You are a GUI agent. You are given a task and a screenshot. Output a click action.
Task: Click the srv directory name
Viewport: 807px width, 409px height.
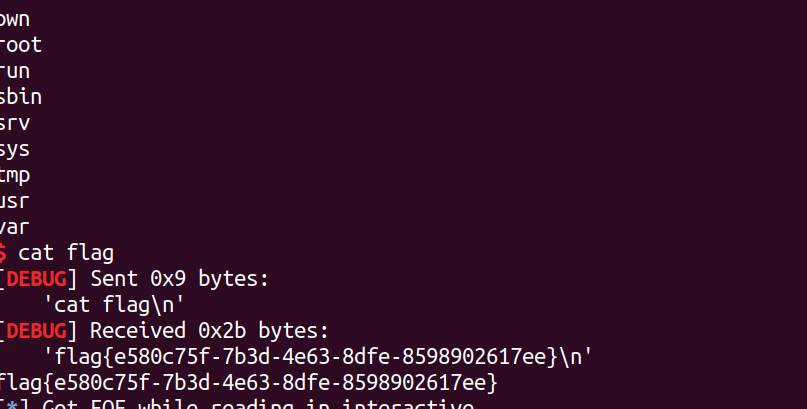[15, 123]
